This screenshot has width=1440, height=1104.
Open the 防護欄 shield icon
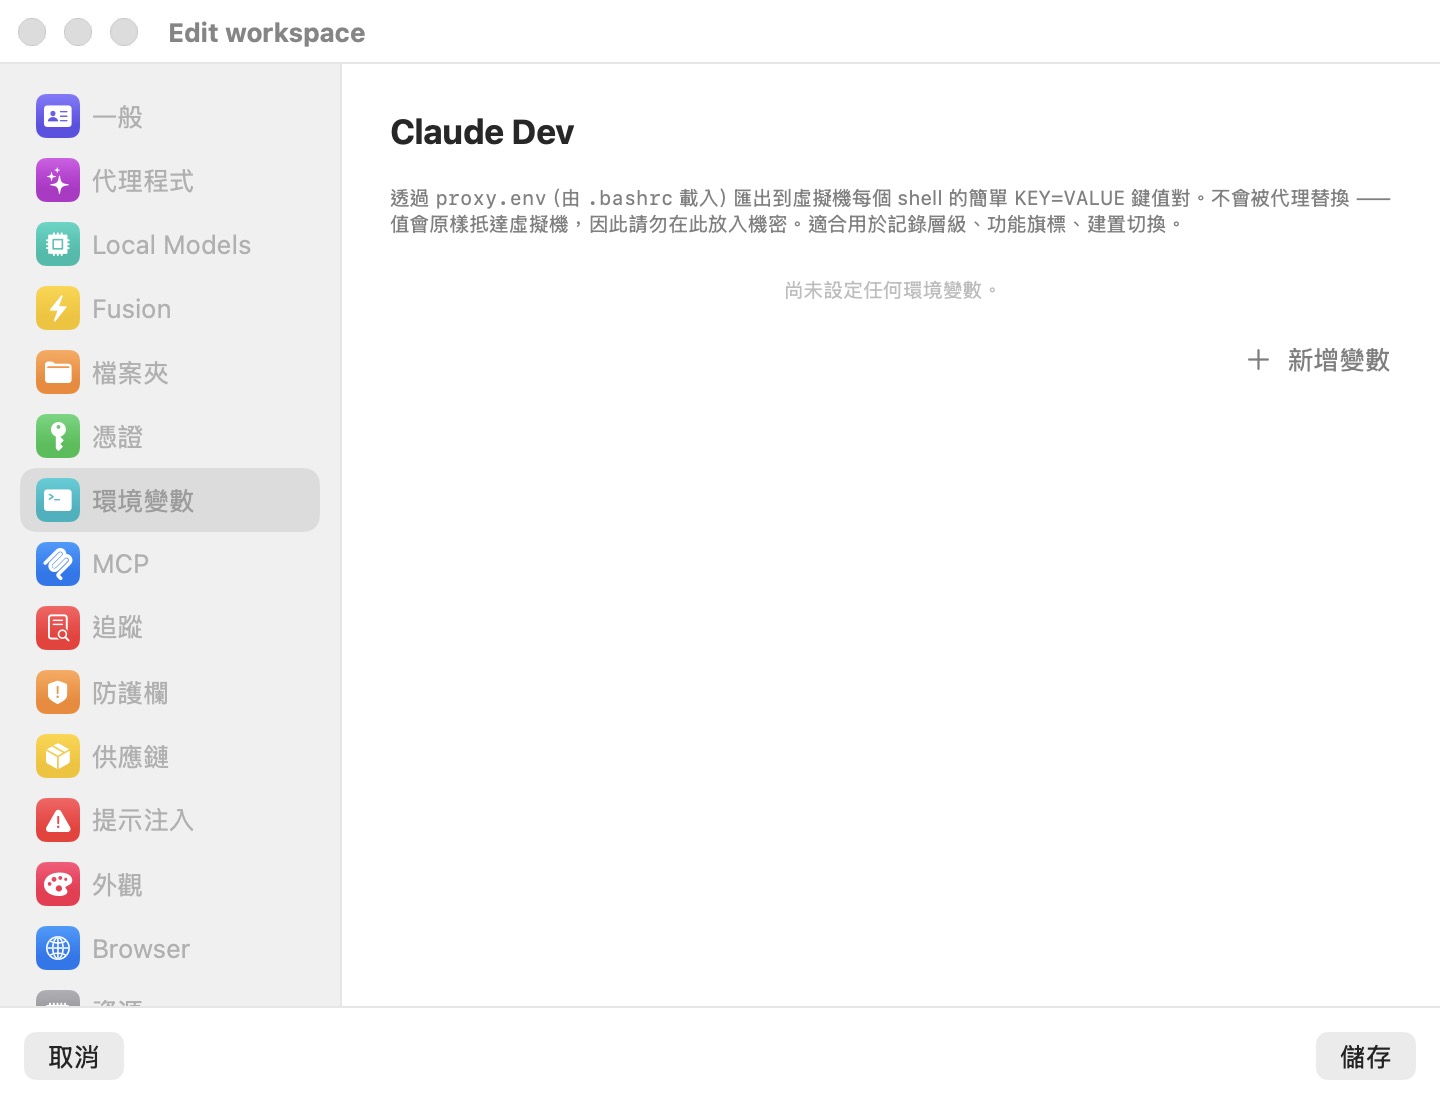coord(58,692)
